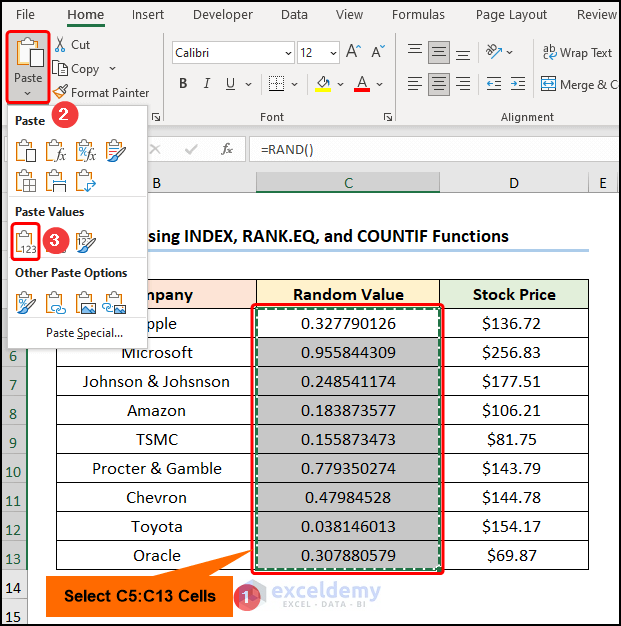Switch to the Formulas tab
Screen dimensions: 621x626
(418, 15)
